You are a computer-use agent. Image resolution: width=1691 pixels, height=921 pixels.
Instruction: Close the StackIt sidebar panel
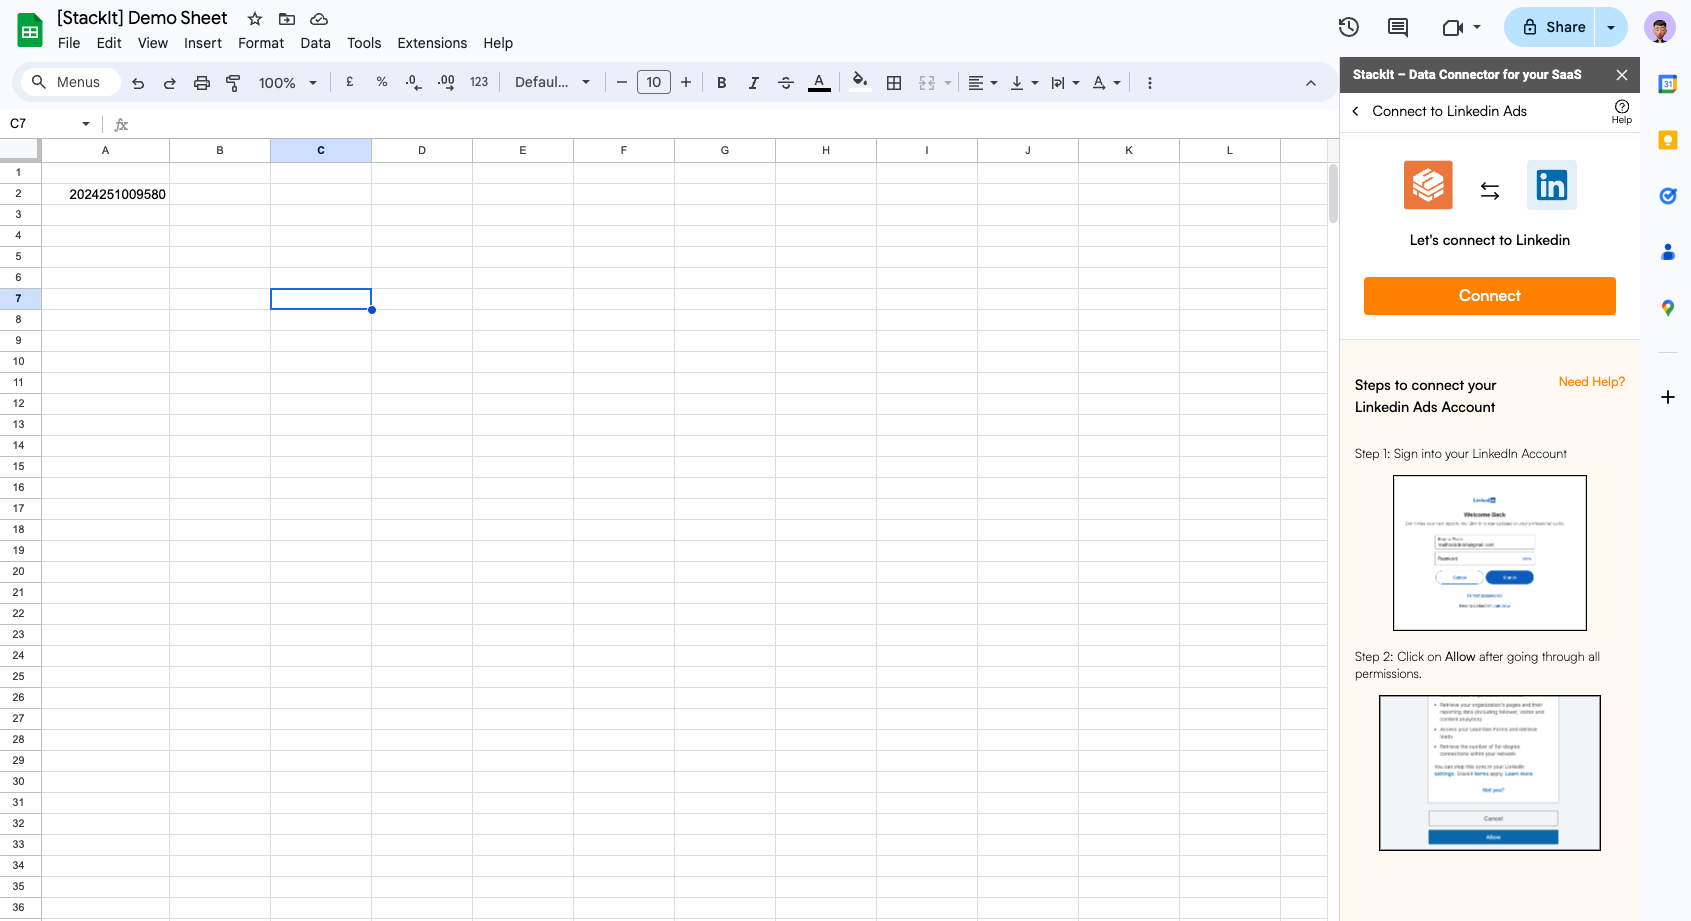1622,75
